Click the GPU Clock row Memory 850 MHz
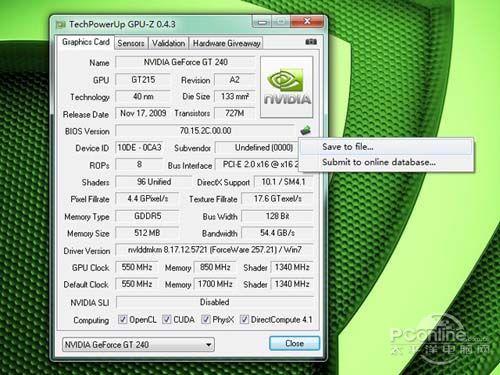500x375 pixels. coord(215,267)
